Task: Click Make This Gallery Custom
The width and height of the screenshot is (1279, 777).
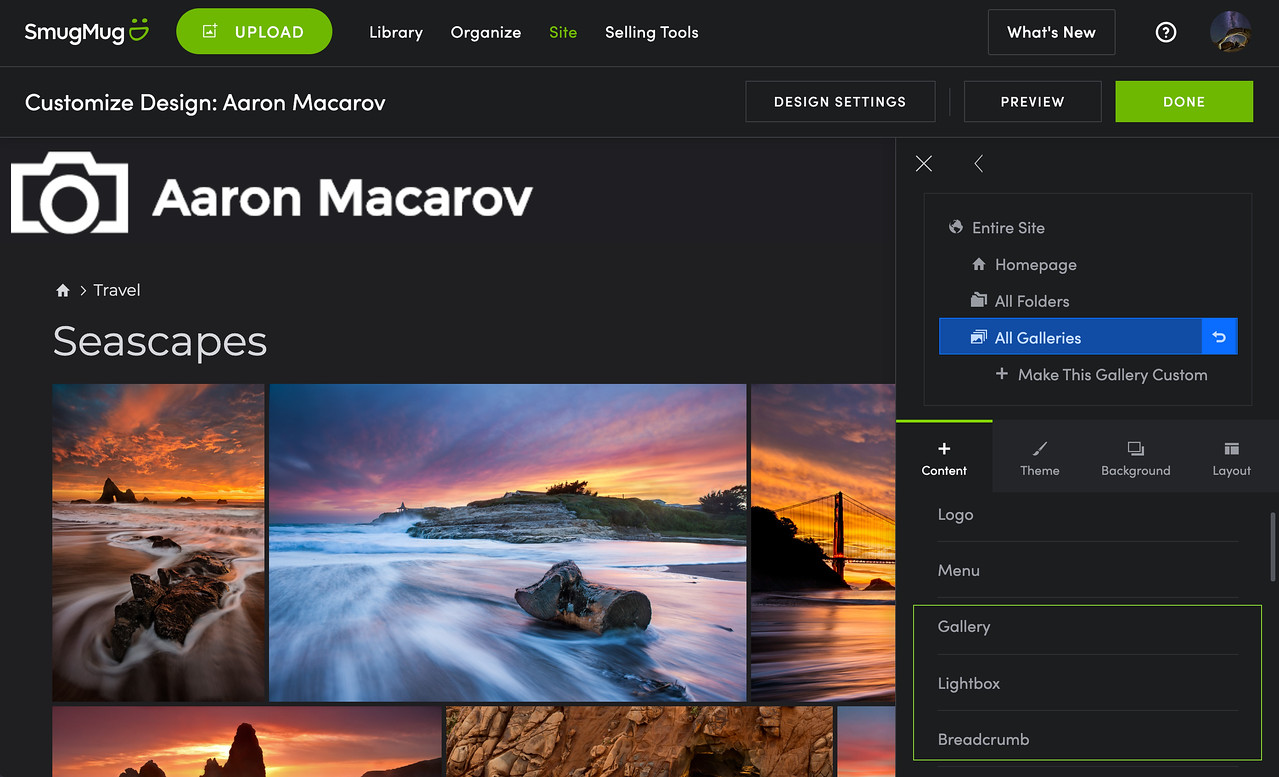Action: pos(1111,375)
